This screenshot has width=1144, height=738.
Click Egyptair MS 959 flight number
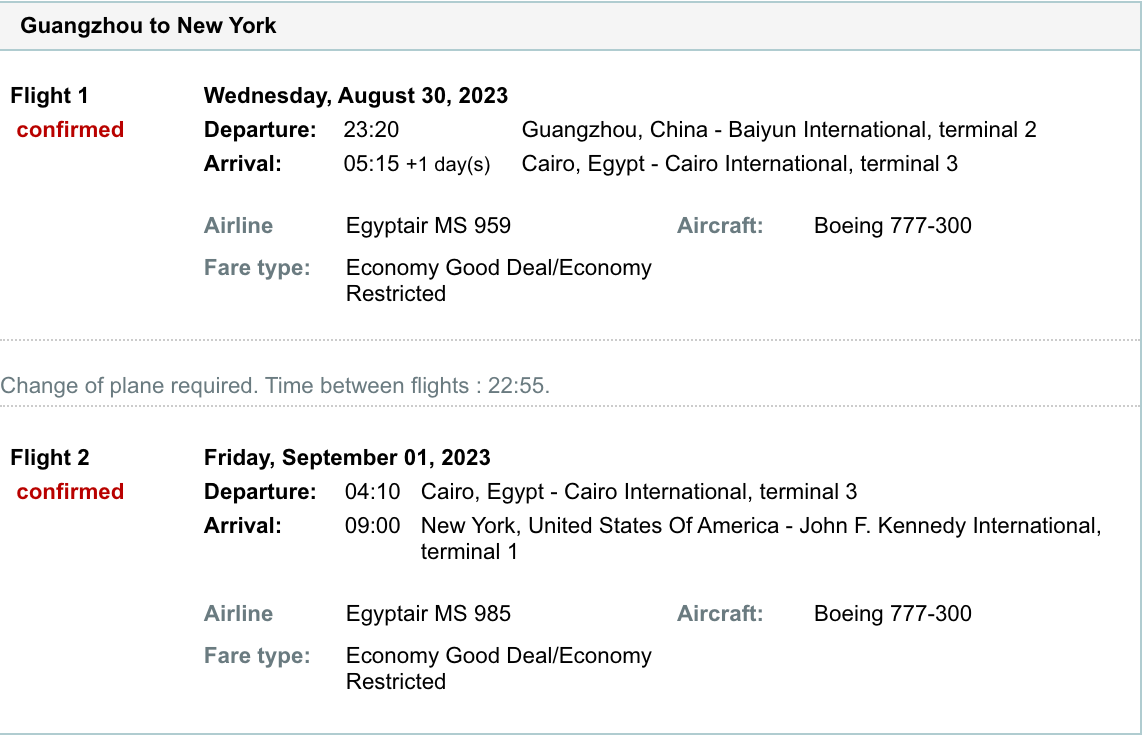428,225
